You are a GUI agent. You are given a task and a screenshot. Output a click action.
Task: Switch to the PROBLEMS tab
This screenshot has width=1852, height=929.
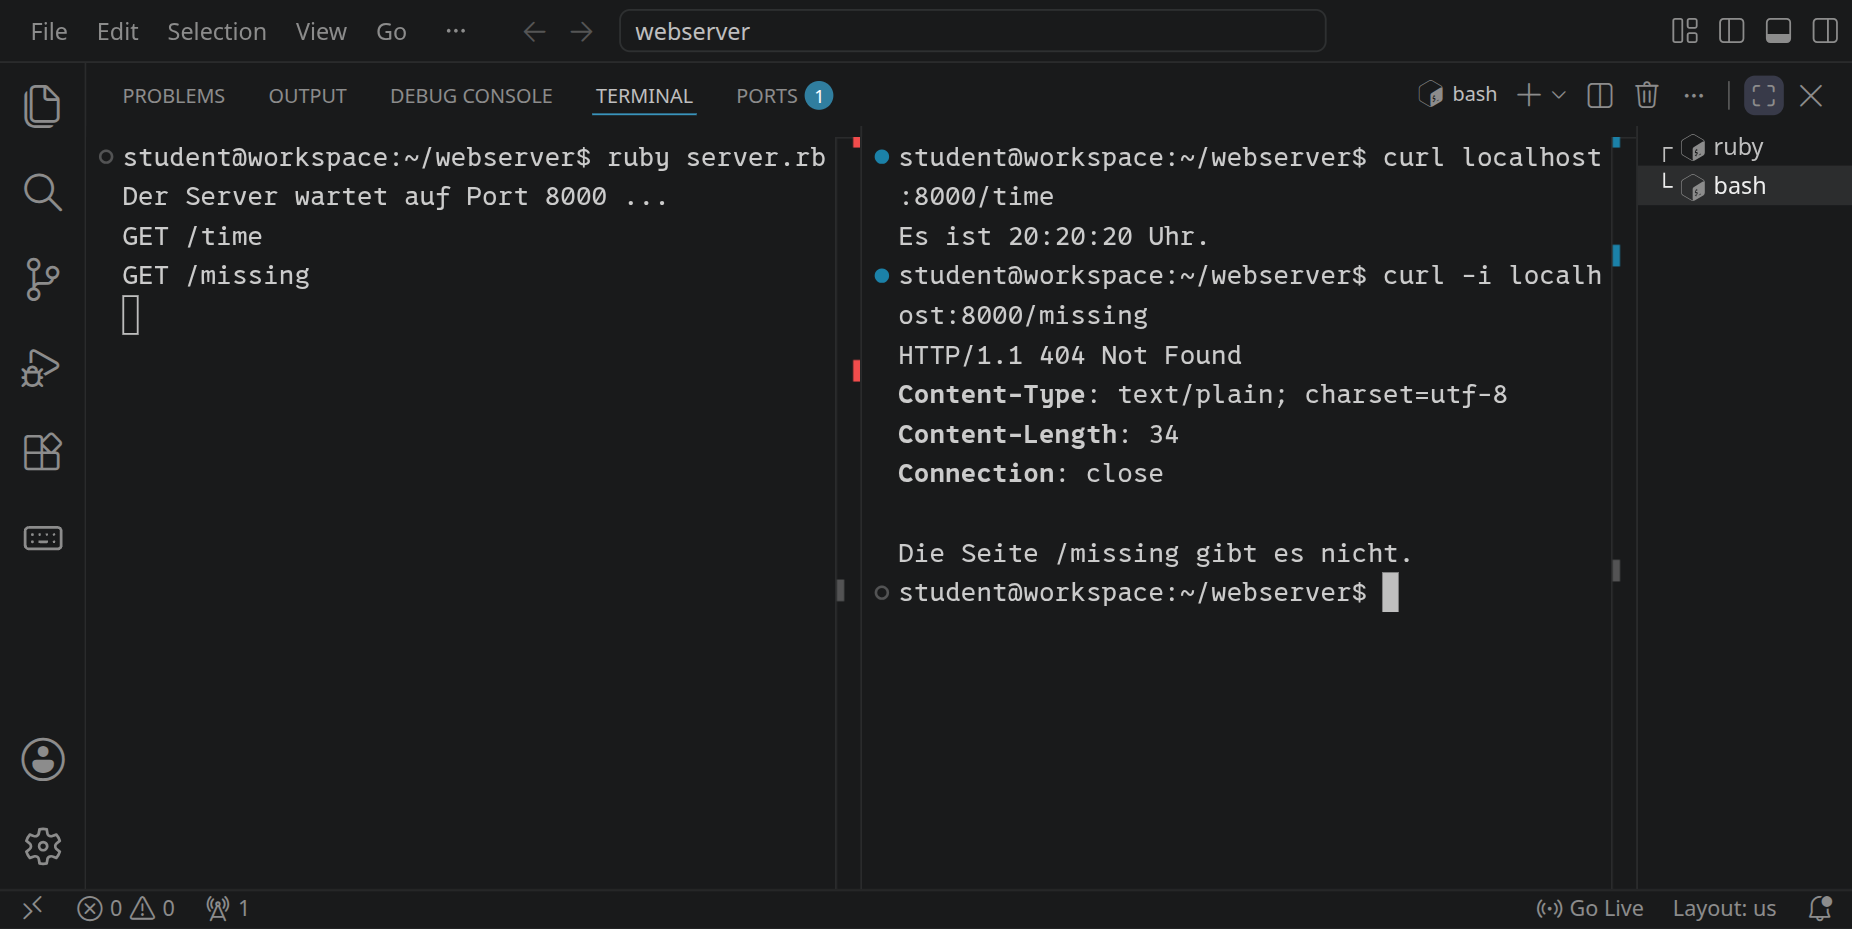[174, 96]
